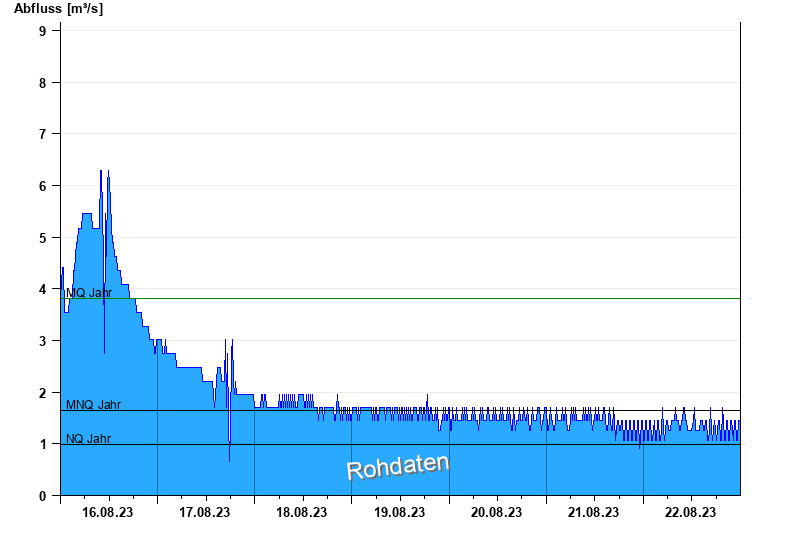Click the y-axis value 8
This screenshot has height=550, width=800.
click(x=43, y=83)
